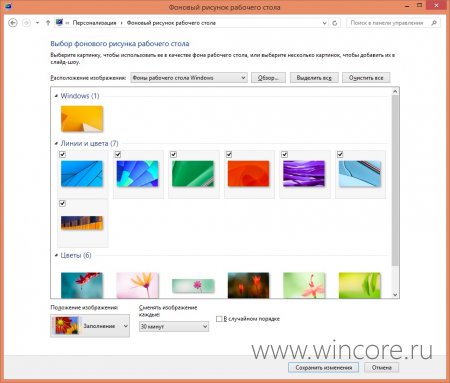Screen dimensions: 450x383
Task: Select the blue geometric shapes thumbnail
Action: [138, 174]
